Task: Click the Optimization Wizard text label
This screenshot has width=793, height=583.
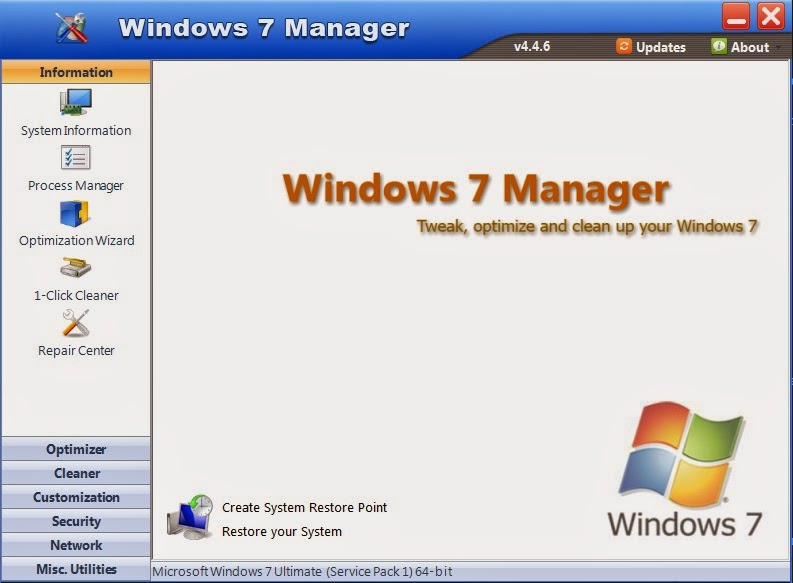Action: click(x=76, y=240)
